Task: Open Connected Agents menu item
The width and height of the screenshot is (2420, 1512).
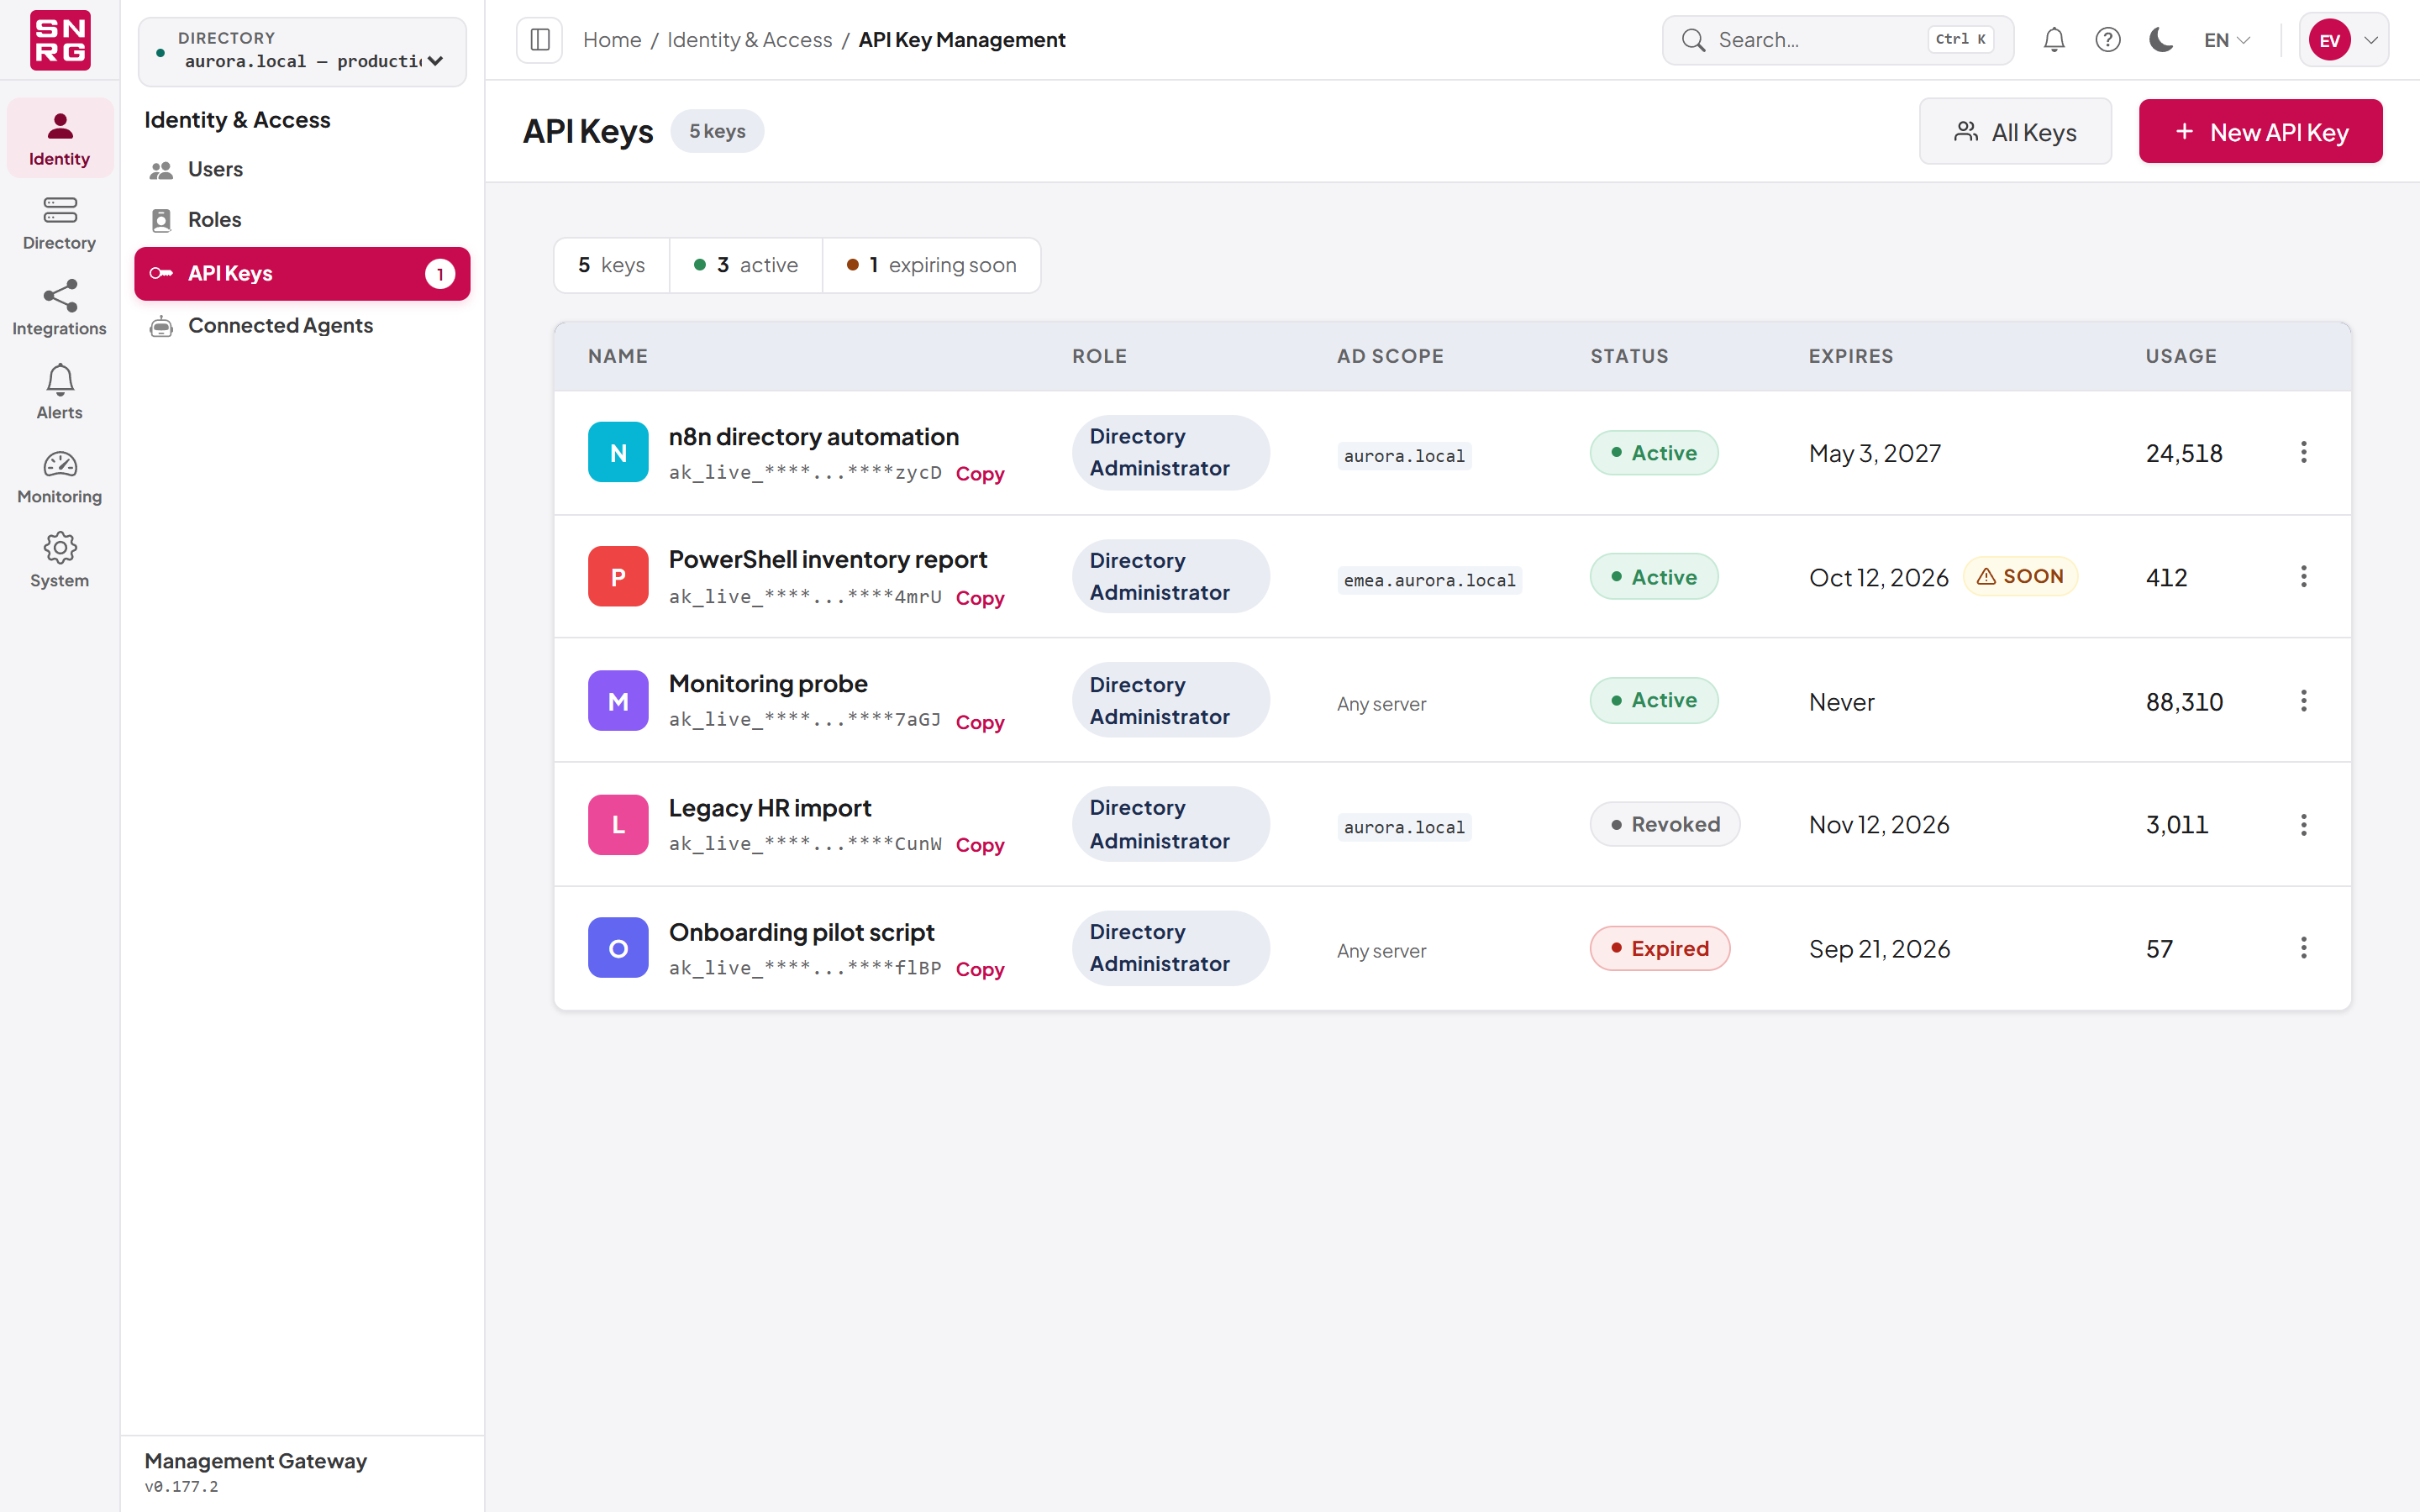Action: tap(302, 326)
